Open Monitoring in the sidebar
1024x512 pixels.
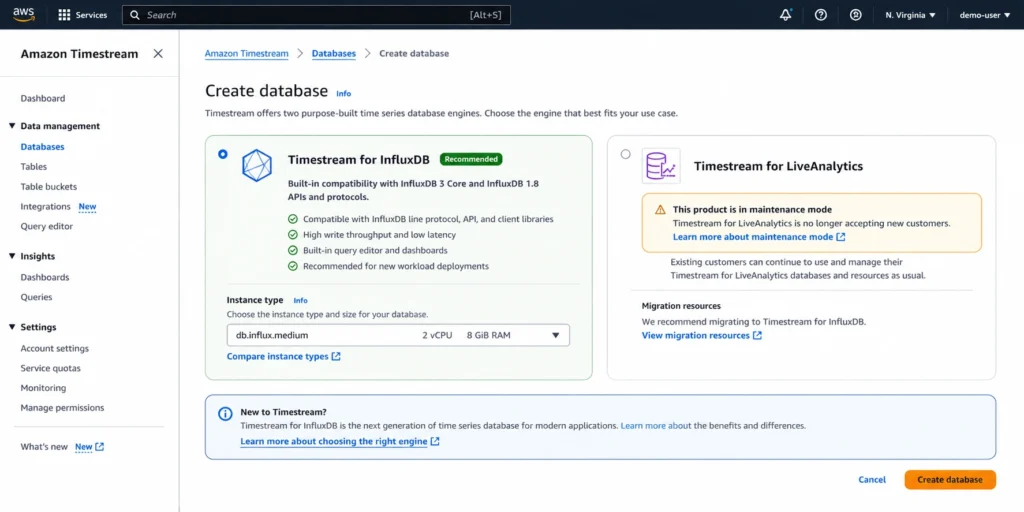43,388
